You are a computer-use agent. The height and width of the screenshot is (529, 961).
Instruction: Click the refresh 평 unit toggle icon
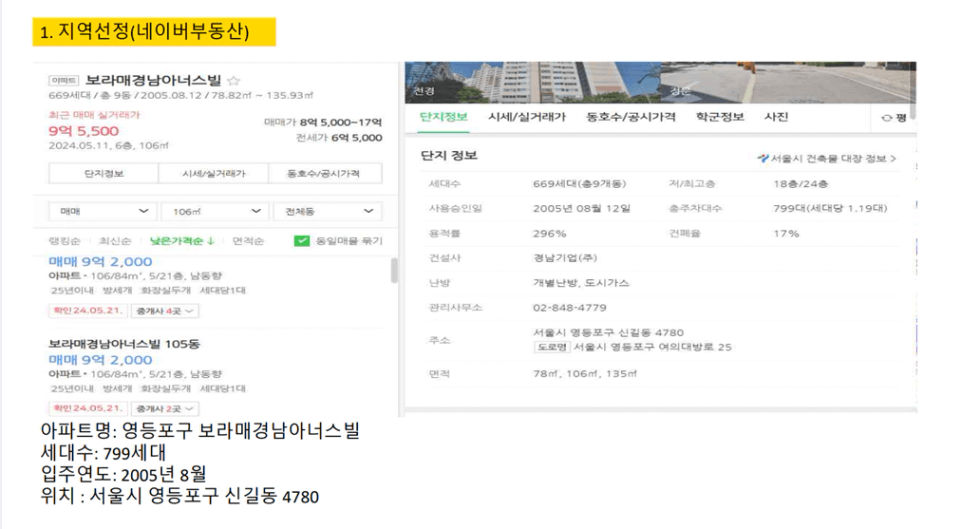(x=886, y=118)
